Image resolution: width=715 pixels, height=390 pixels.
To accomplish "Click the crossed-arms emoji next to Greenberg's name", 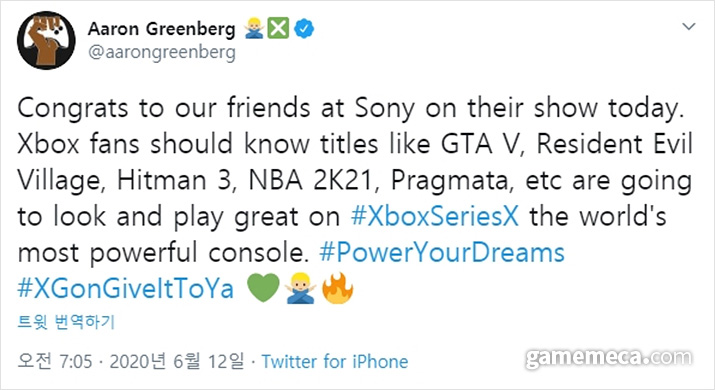I will (254, 28).
